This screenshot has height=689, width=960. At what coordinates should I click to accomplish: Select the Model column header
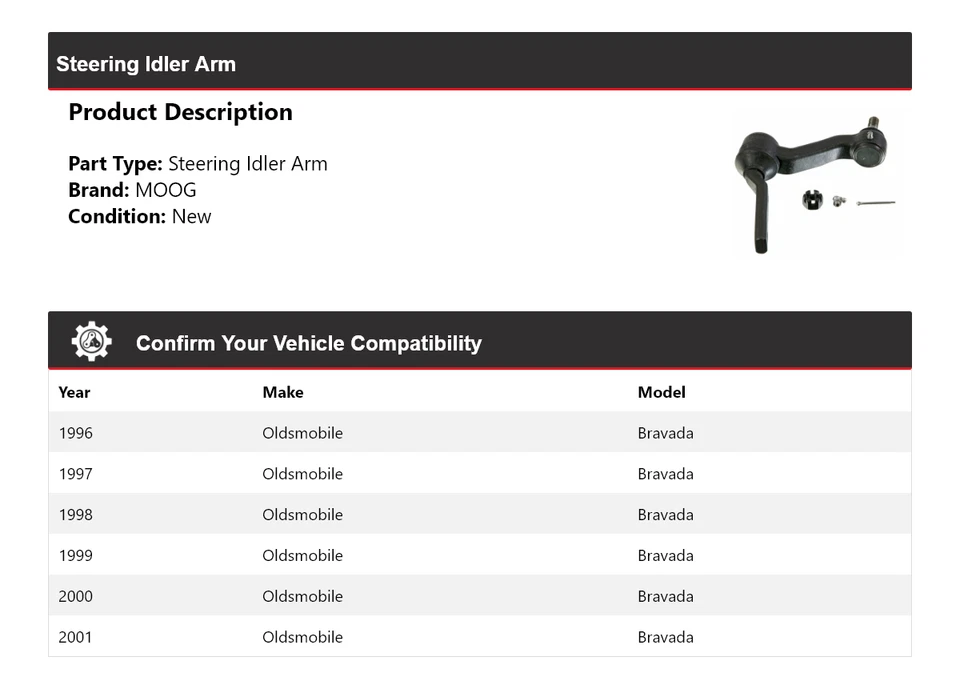click(x=661, y=392)
